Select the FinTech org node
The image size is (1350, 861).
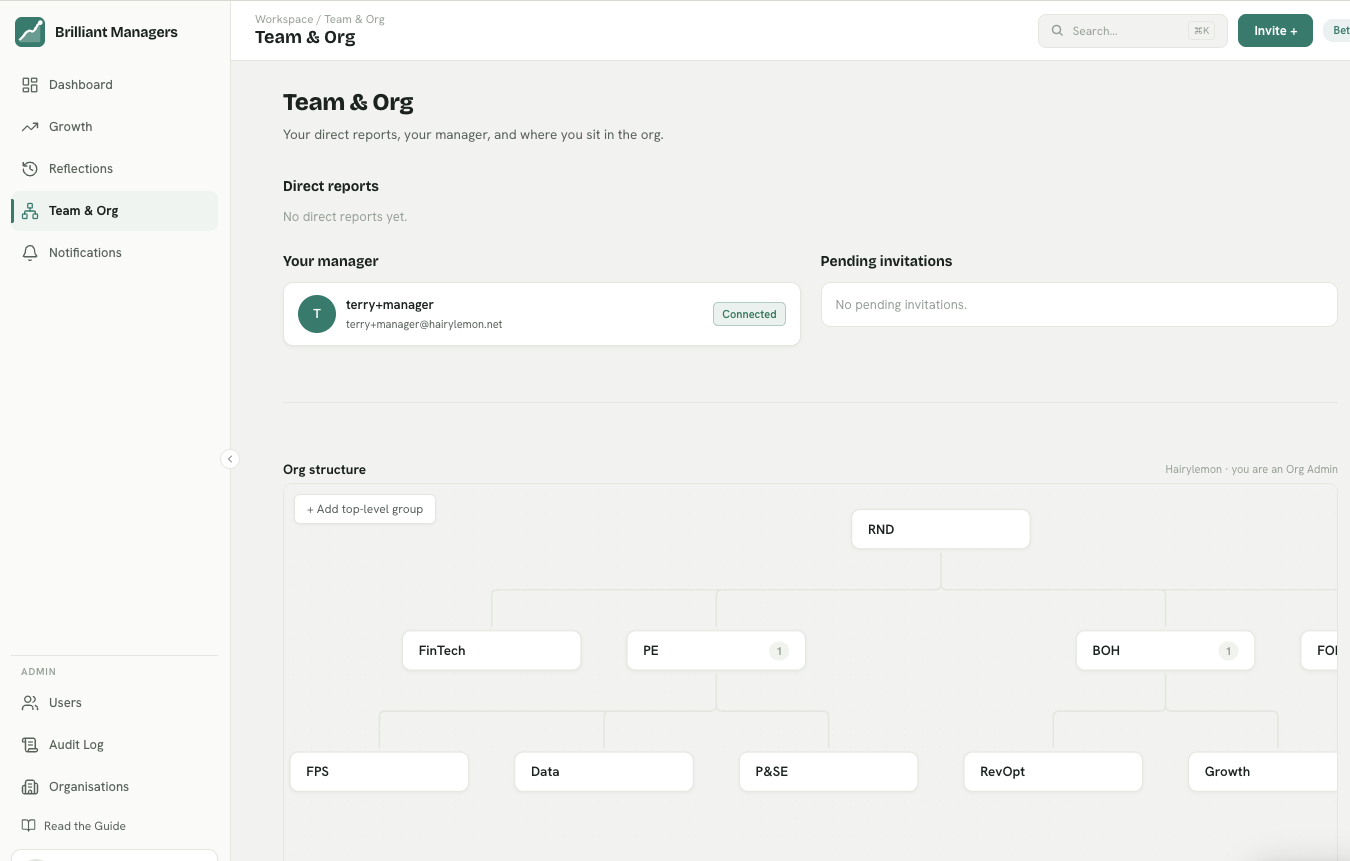[492, 650]
